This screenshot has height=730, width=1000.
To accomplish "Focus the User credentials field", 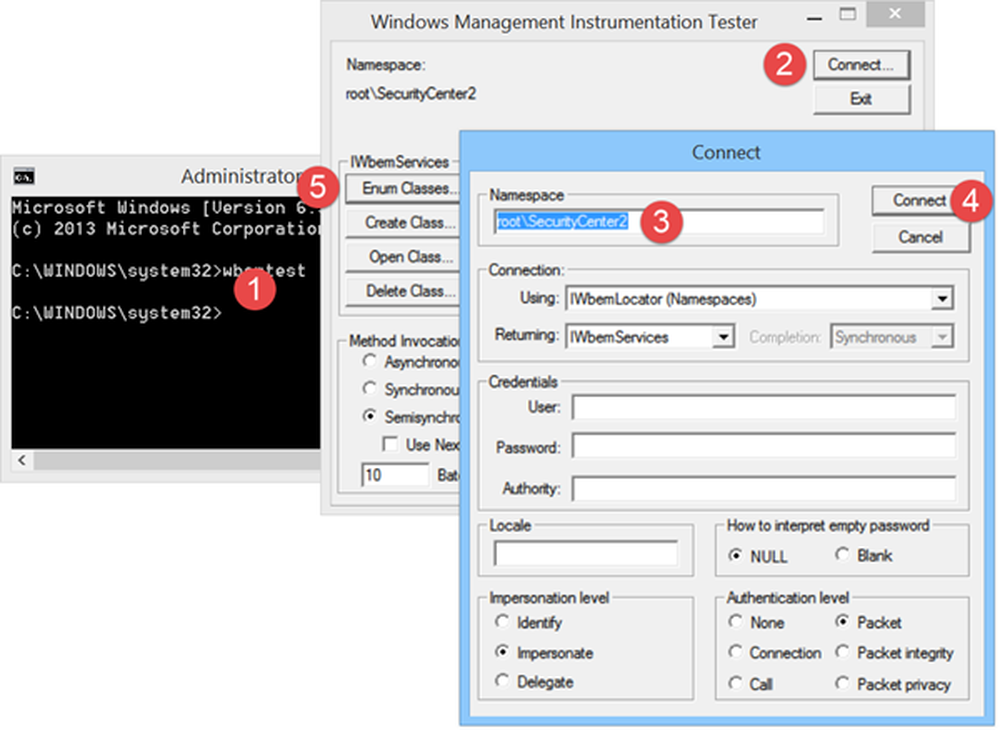I will click(763, 408).
